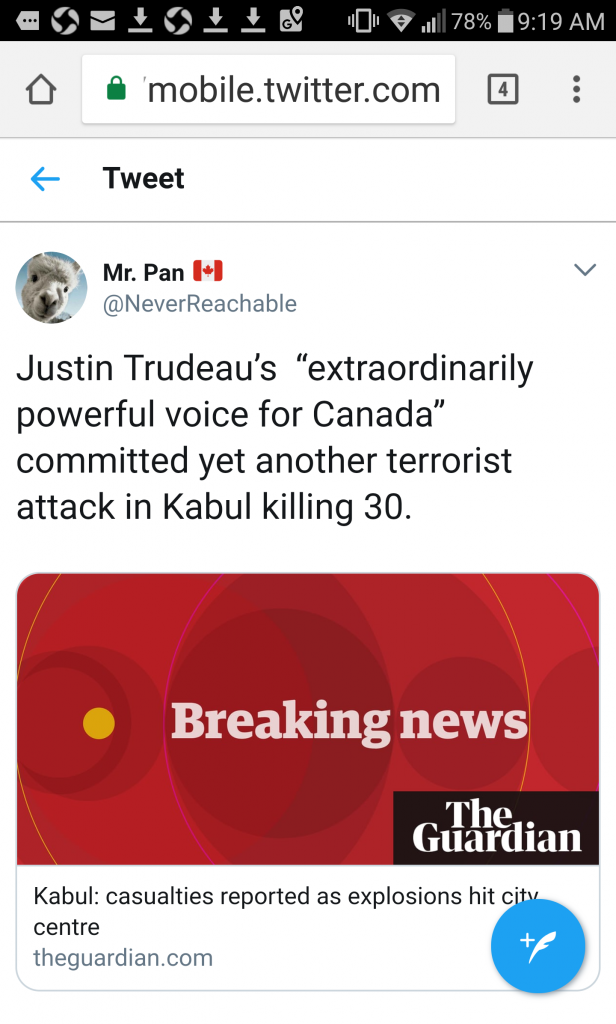Click The Guardian logo on the card

point(497,827)
